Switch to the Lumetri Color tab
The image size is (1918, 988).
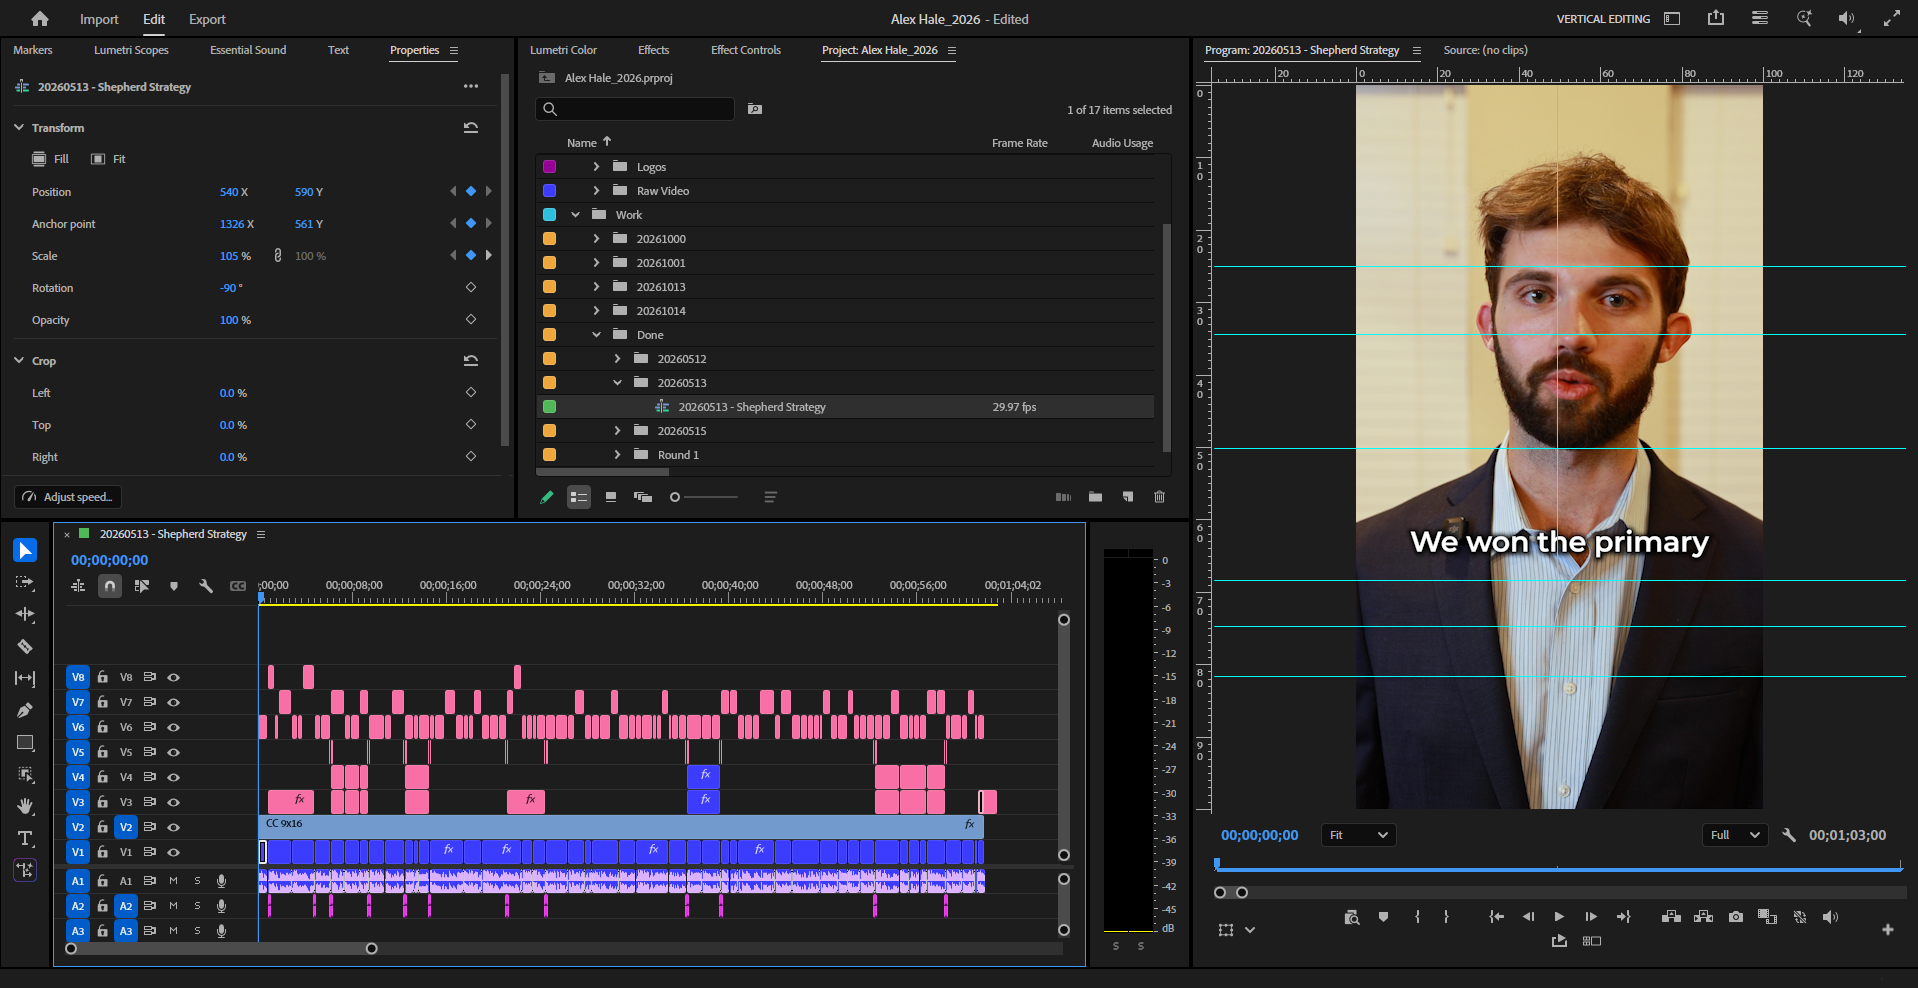(x=563, y=50)
